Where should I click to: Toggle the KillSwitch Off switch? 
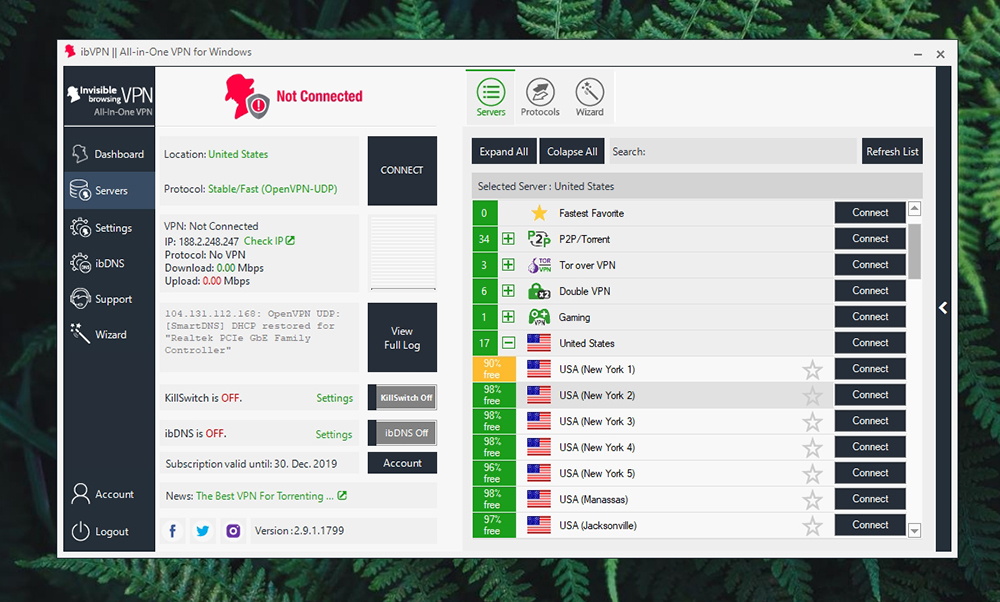point(402,397)
